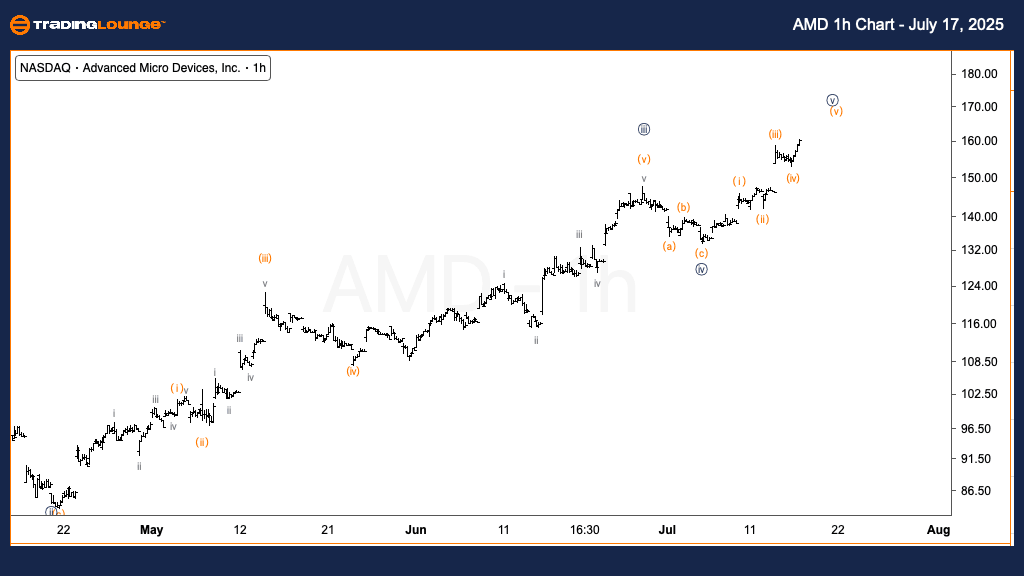Click the orange (c) wave label
The height and width of the screenshot is (576, 1024).
702,253
